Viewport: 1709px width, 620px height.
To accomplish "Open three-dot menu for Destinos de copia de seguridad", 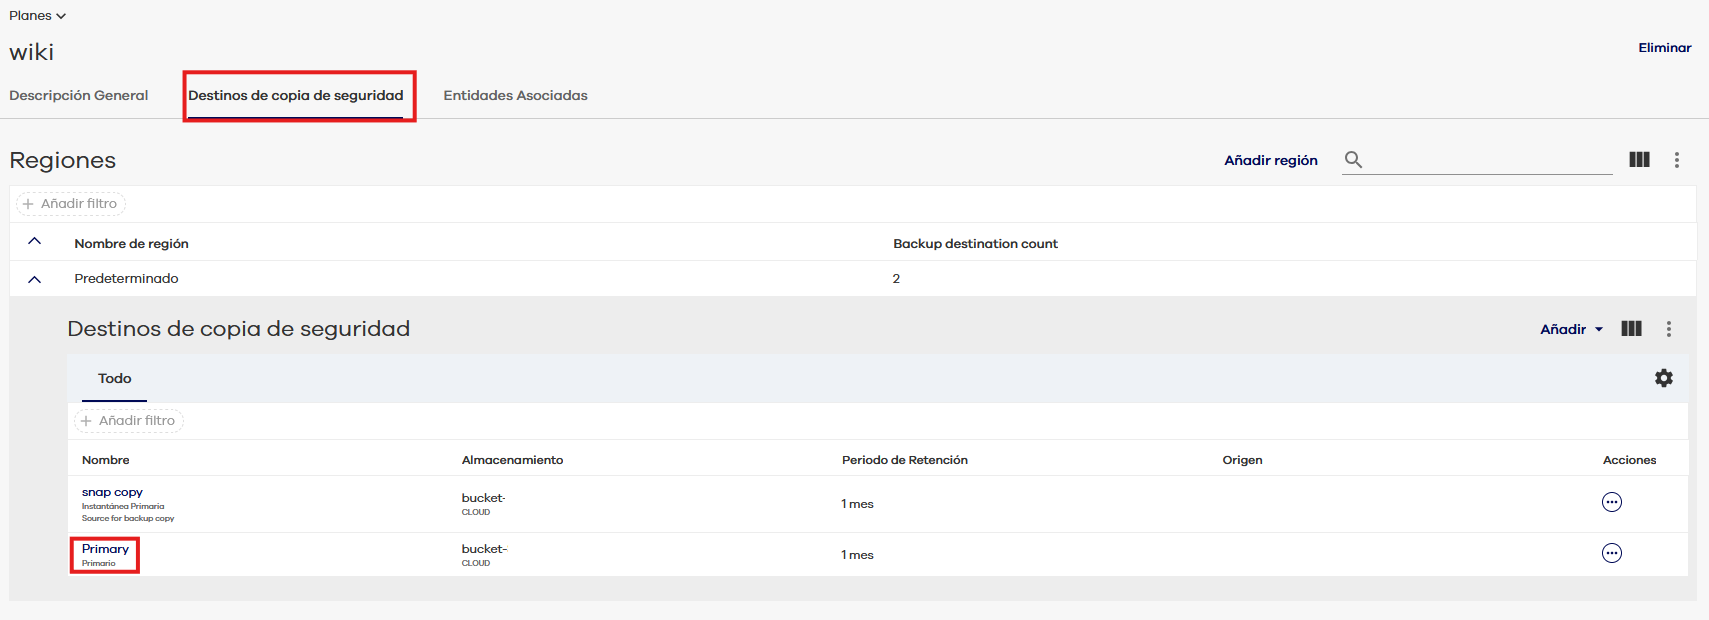I will (1669, 329).
